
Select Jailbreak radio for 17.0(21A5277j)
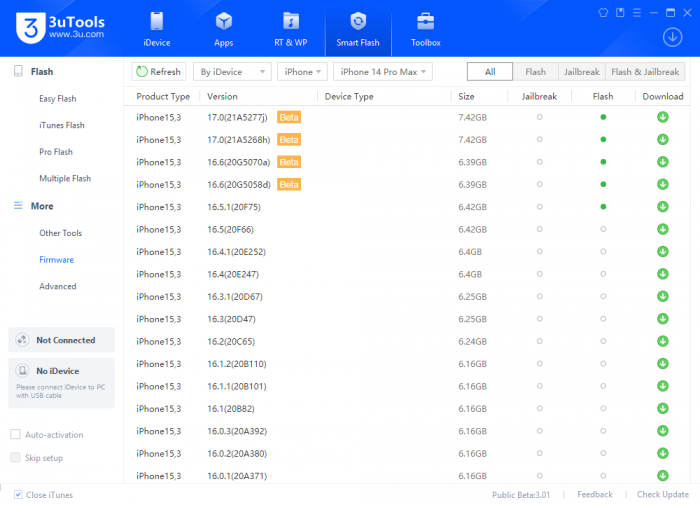(x=539, y=117)
